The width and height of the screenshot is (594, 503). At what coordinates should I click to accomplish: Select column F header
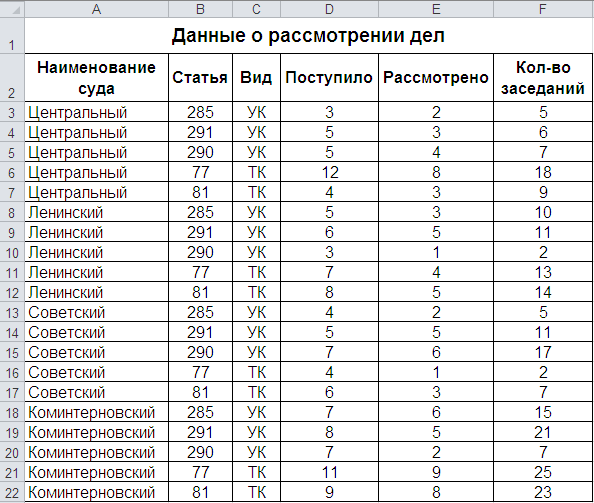543,9
